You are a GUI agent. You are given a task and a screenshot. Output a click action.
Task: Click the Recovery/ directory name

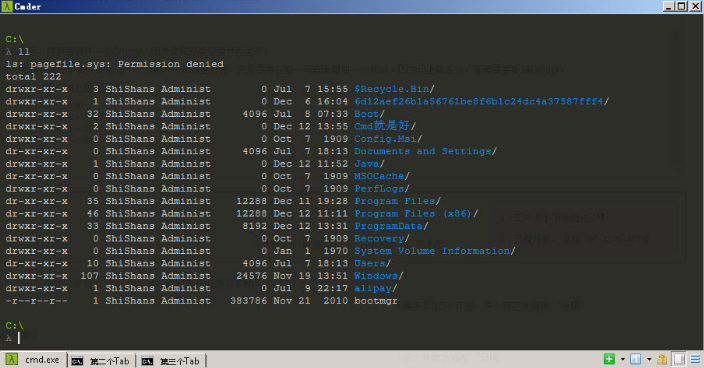(x=382, y=238)
